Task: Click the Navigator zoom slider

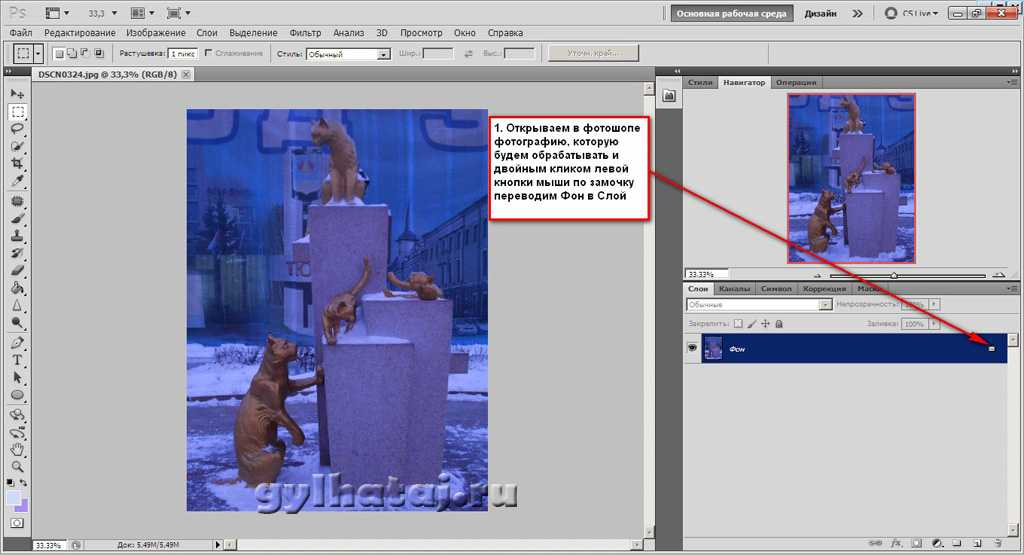Action: pos(893,275)
